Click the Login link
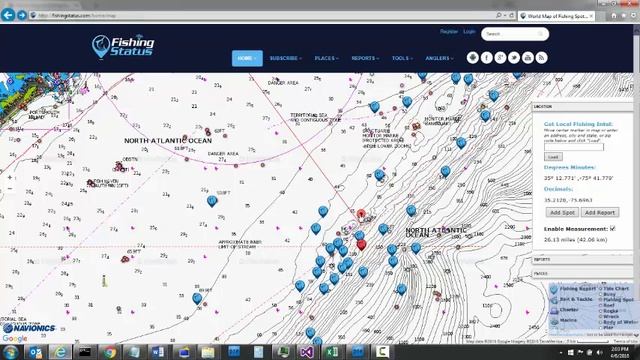This screenshot has height=360, width=640. [469, 31]
